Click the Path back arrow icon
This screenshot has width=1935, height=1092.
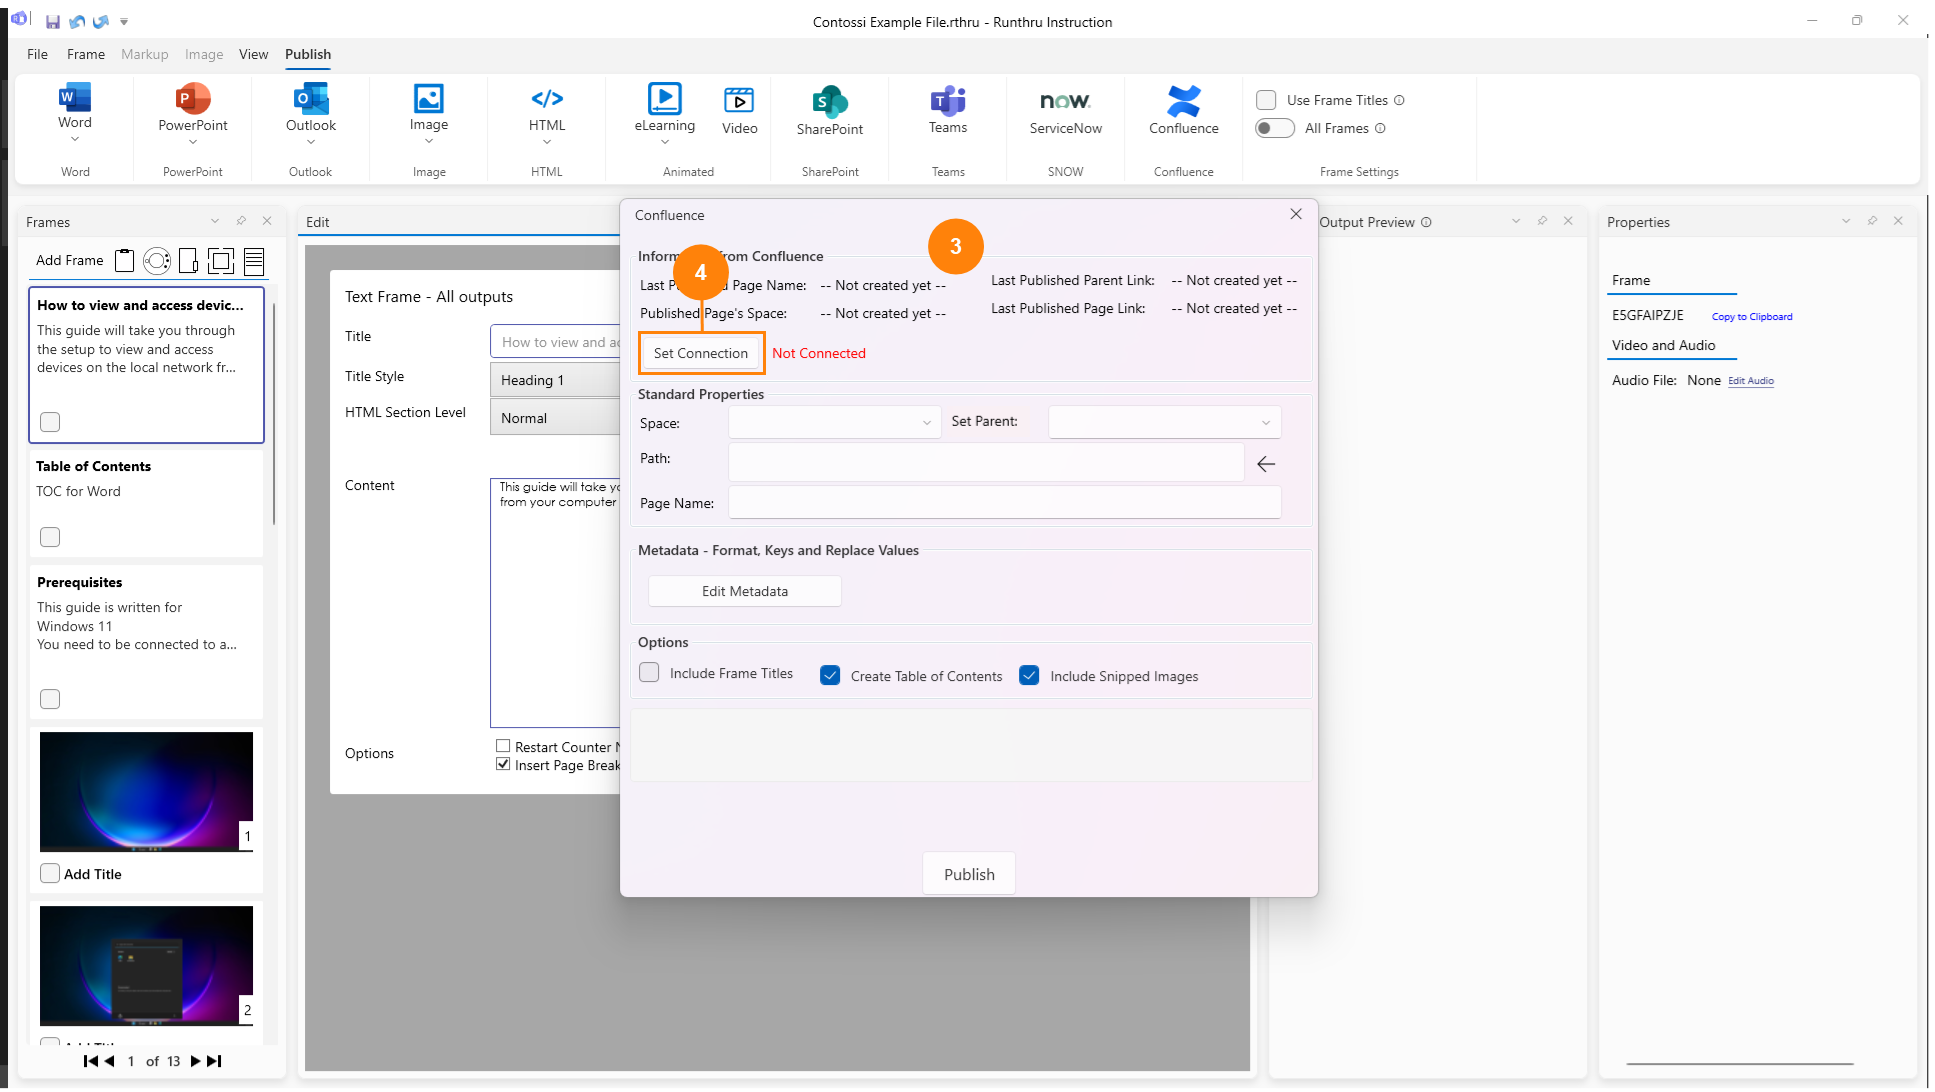point(1265,464)
